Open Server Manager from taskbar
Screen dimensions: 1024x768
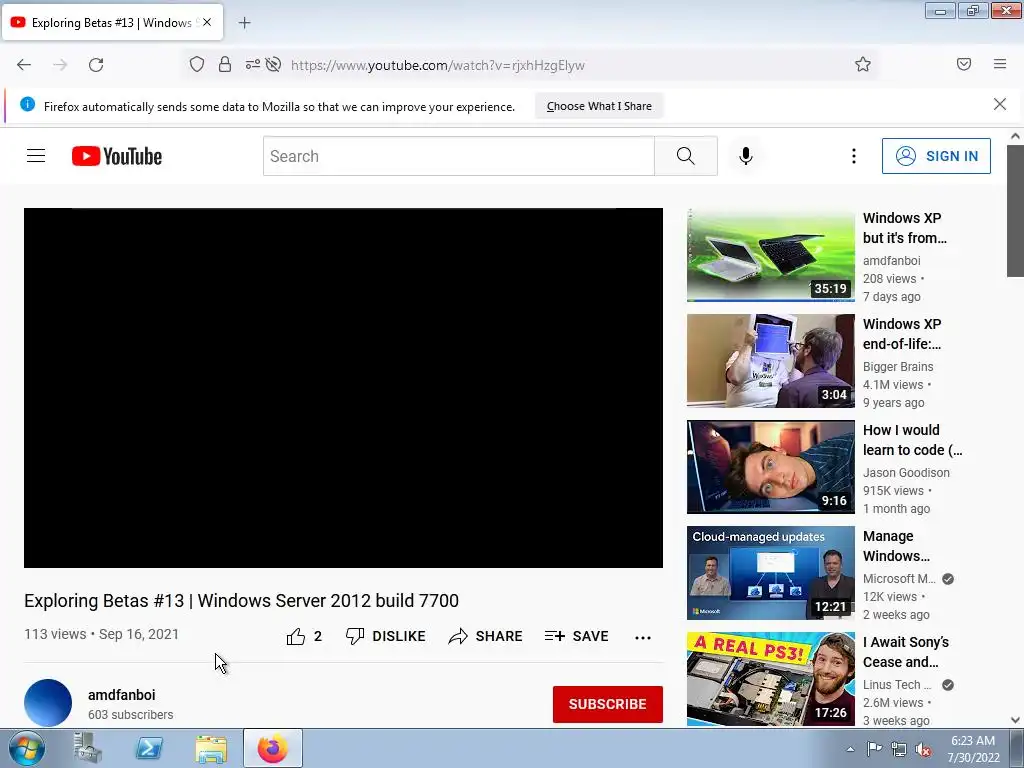(88, 748)
